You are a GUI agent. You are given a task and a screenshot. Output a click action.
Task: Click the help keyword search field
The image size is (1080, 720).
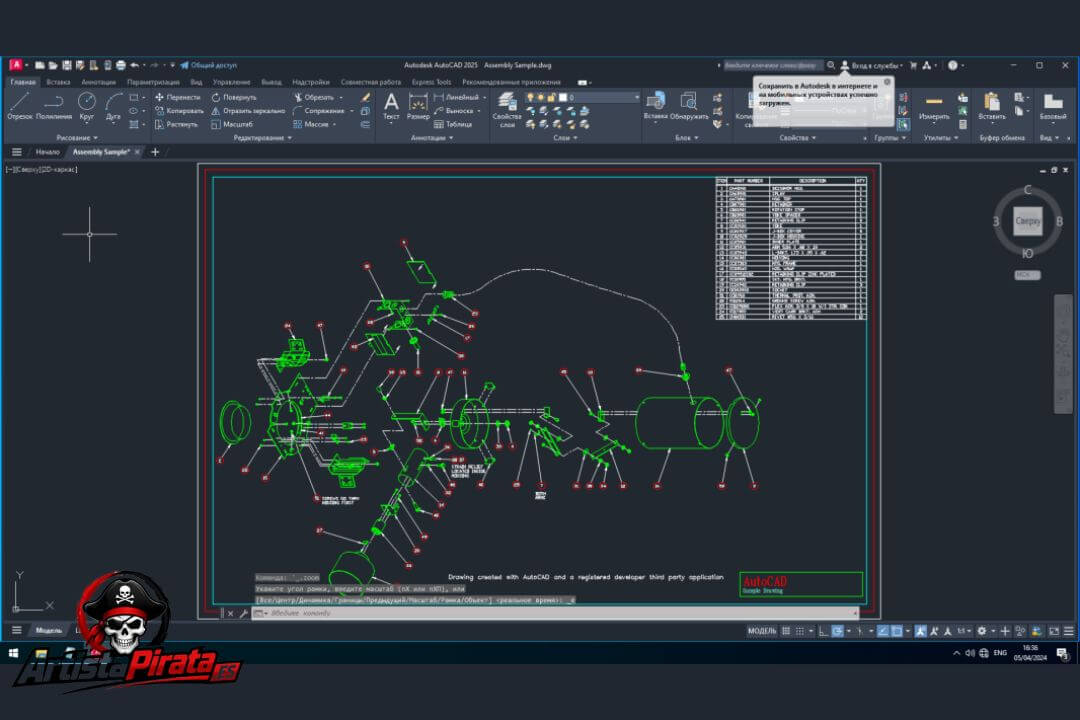click(771, 65)
